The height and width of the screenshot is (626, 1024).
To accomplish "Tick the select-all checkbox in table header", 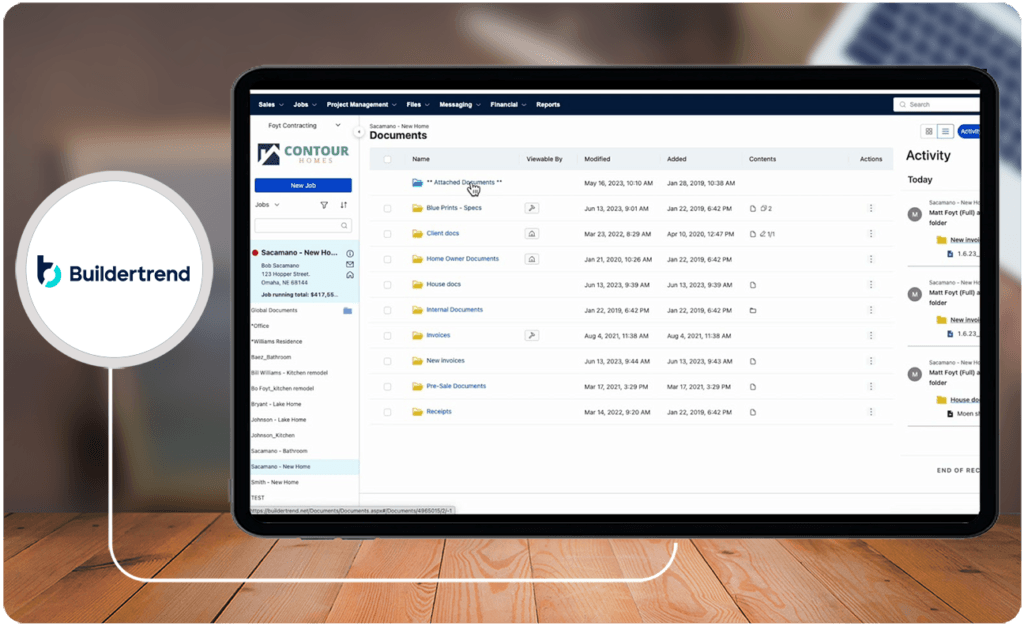I will tap(387, 159).
